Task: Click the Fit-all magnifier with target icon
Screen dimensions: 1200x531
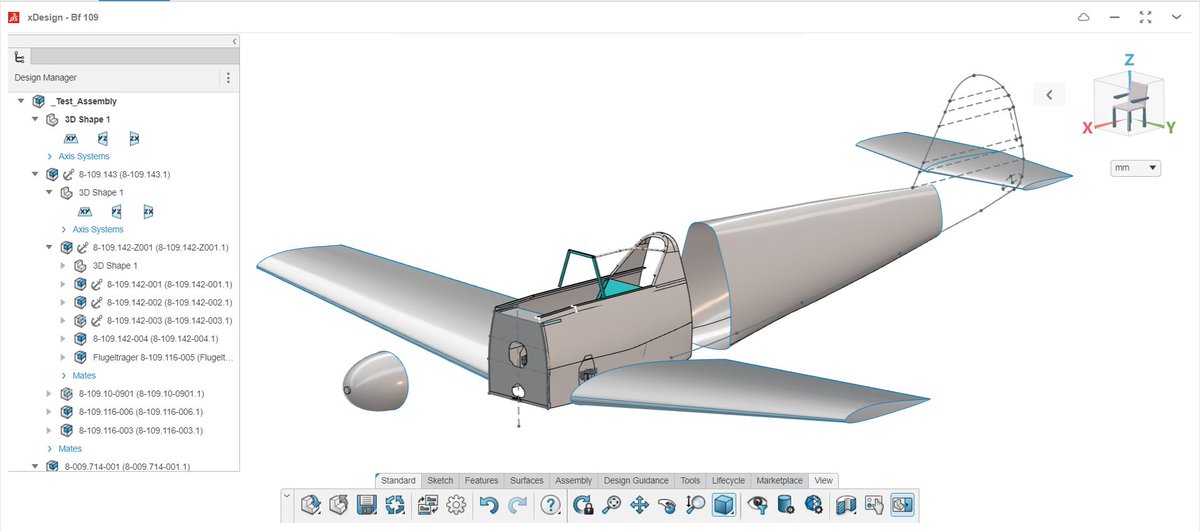Action: (x=612, y=505)
